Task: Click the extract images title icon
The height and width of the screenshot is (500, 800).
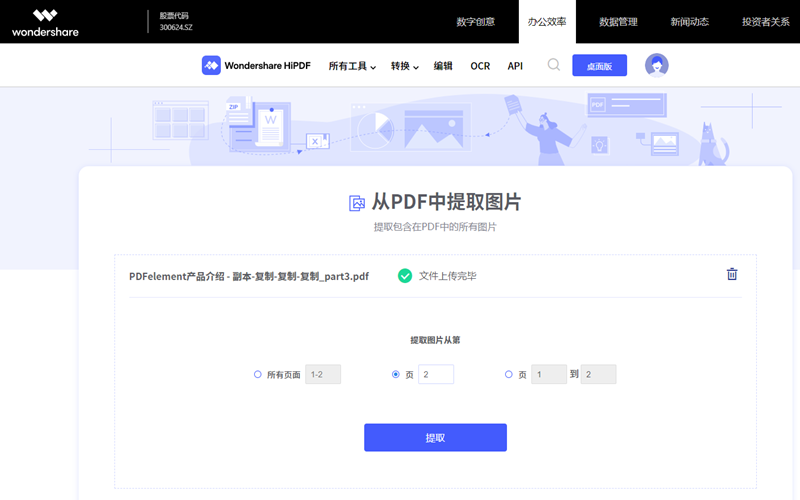Action: click(x=357, y=203)
